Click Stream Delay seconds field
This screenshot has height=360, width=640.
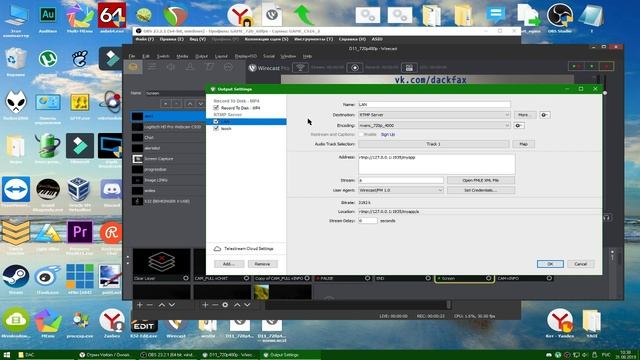368,221
